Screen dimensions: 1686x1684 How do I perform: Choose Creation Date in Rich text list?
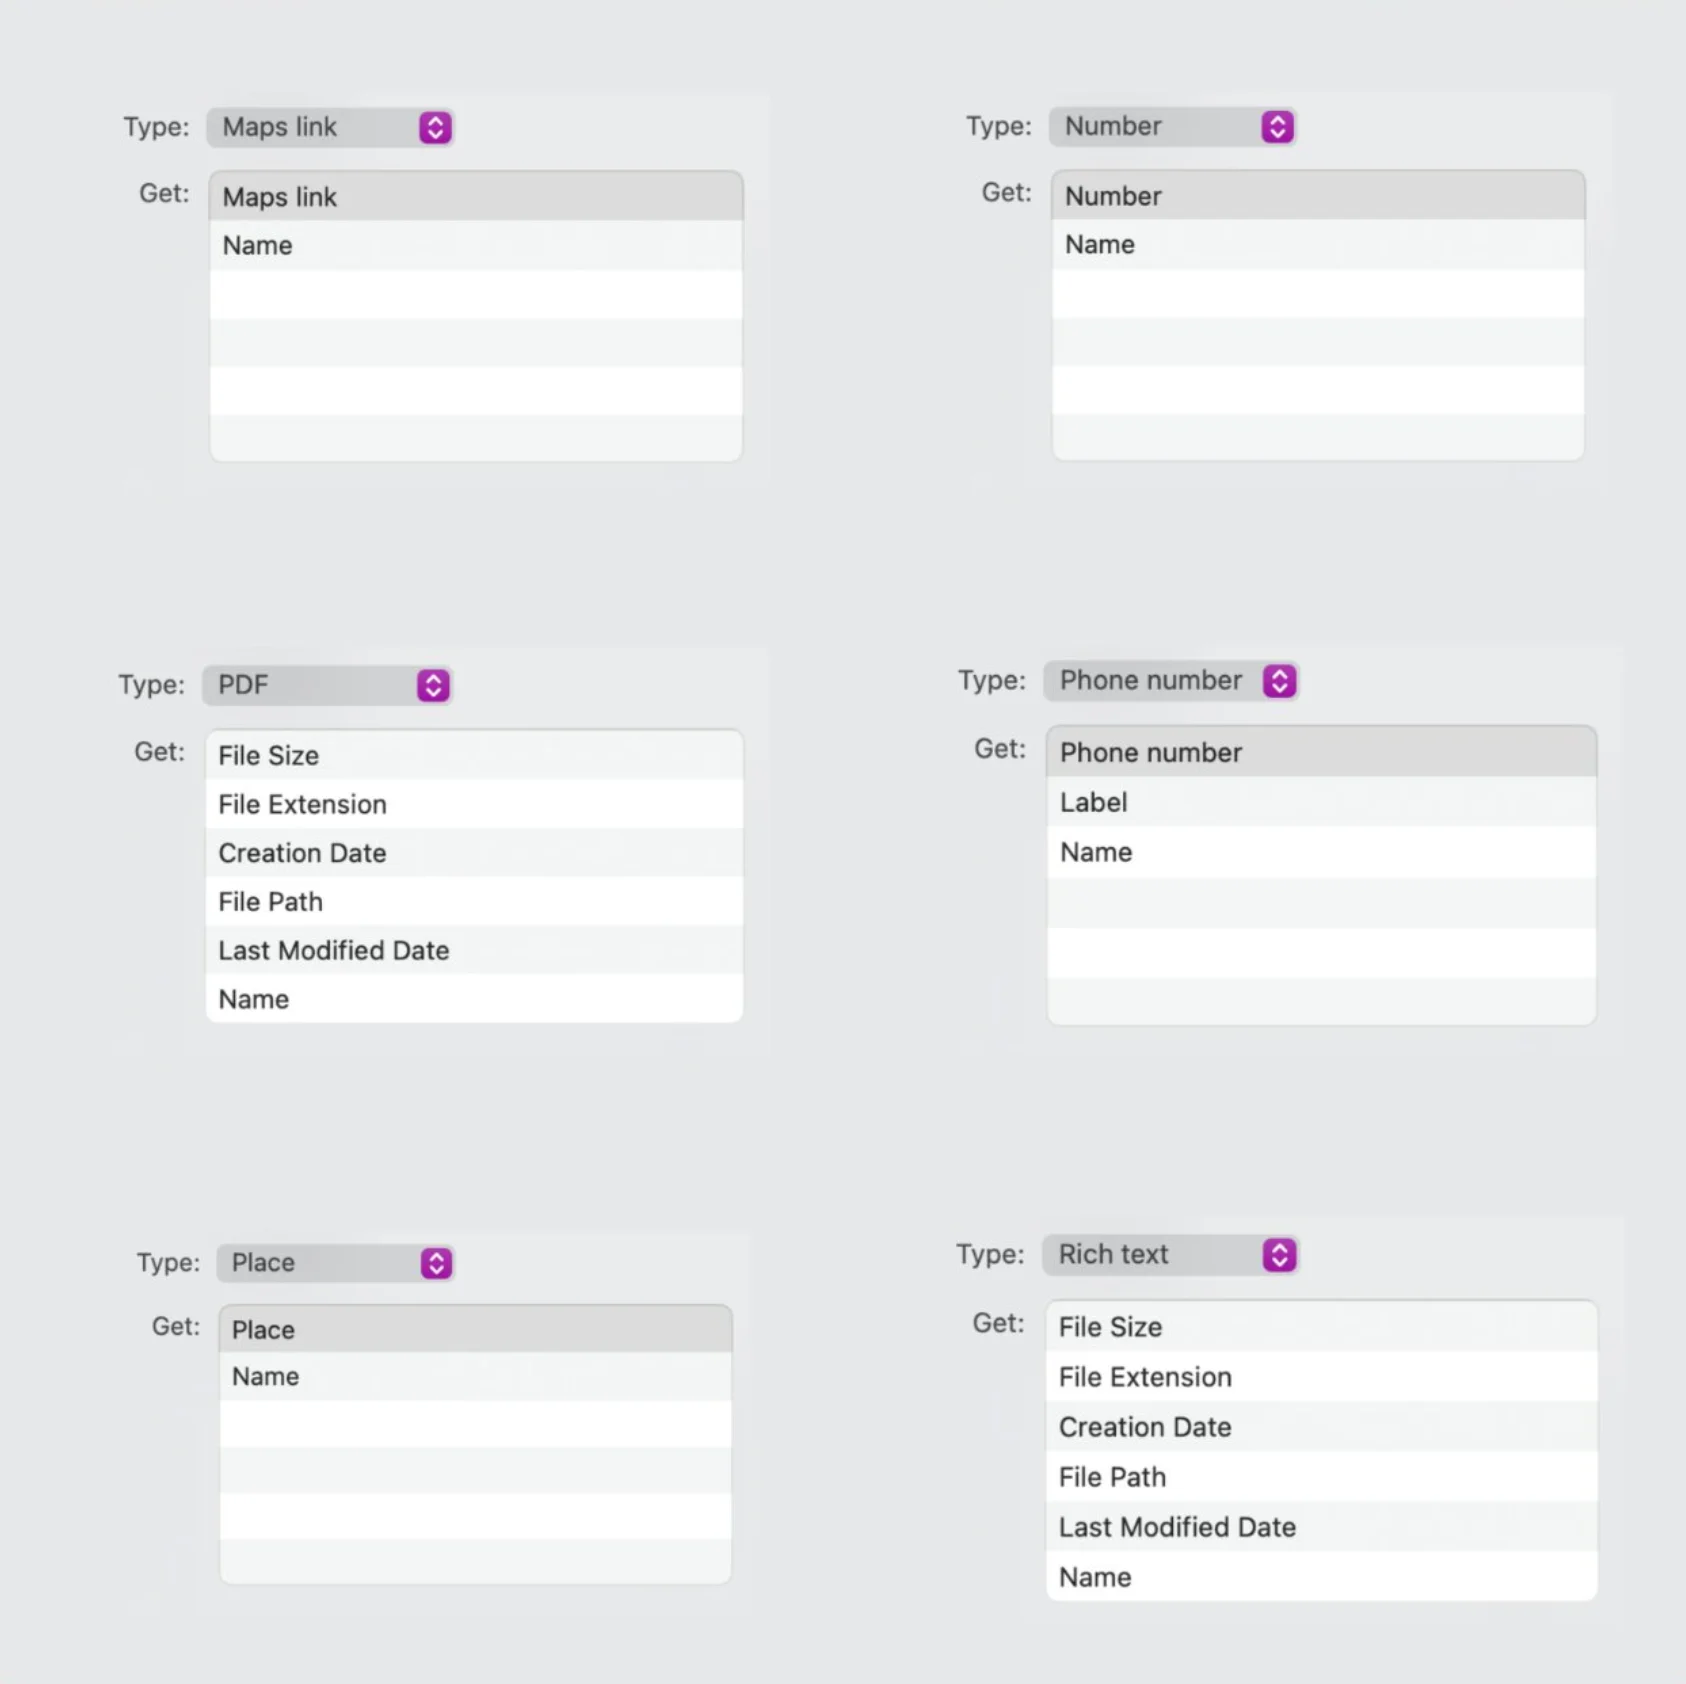pyautogui.click(x=1320, y=1427)
